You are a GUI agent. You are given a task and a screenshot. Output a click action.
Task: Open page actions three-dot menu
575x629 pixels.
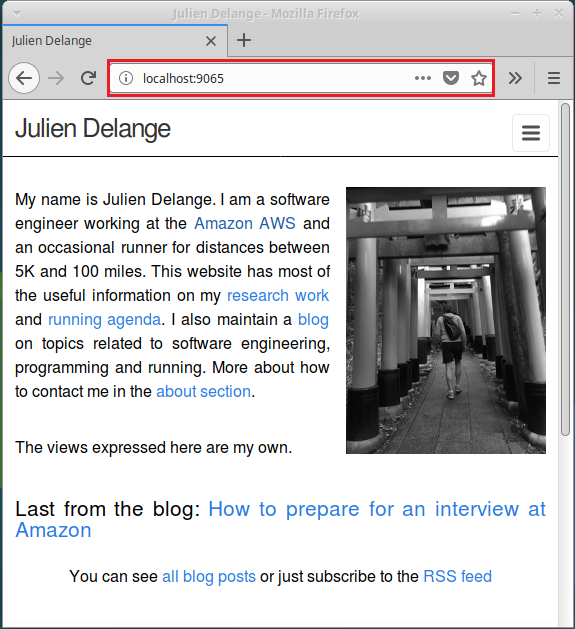click(x=423, y=78)
